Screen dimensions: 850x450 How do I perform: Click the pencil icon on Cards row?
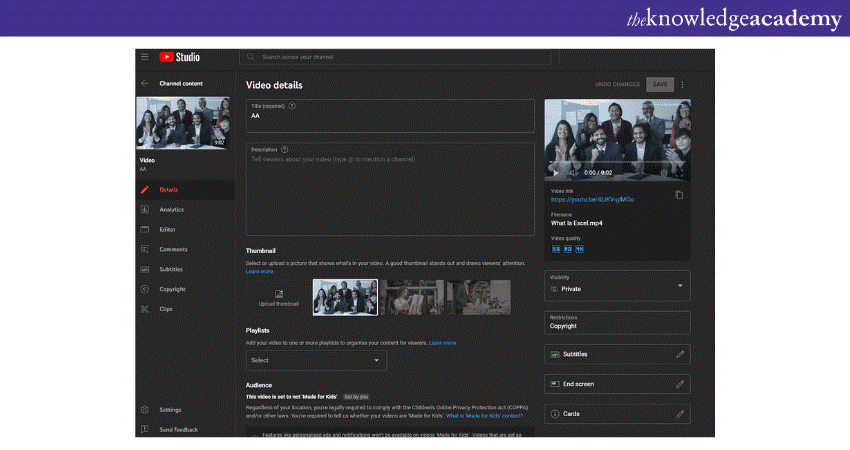[x=680, y=413]
